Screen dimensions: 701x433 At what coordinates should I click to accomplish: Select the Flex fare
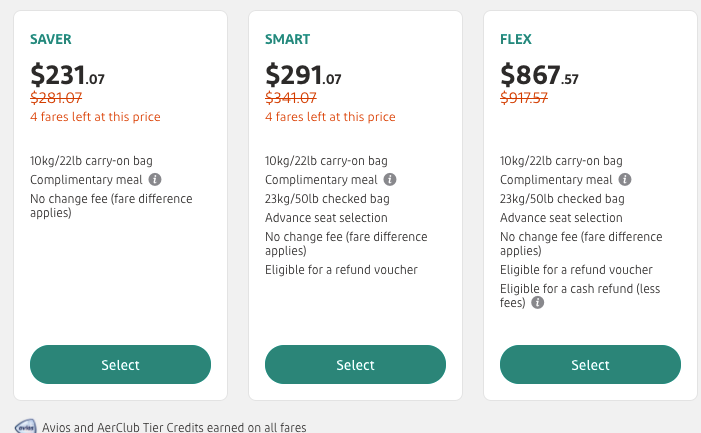[590, 365]
